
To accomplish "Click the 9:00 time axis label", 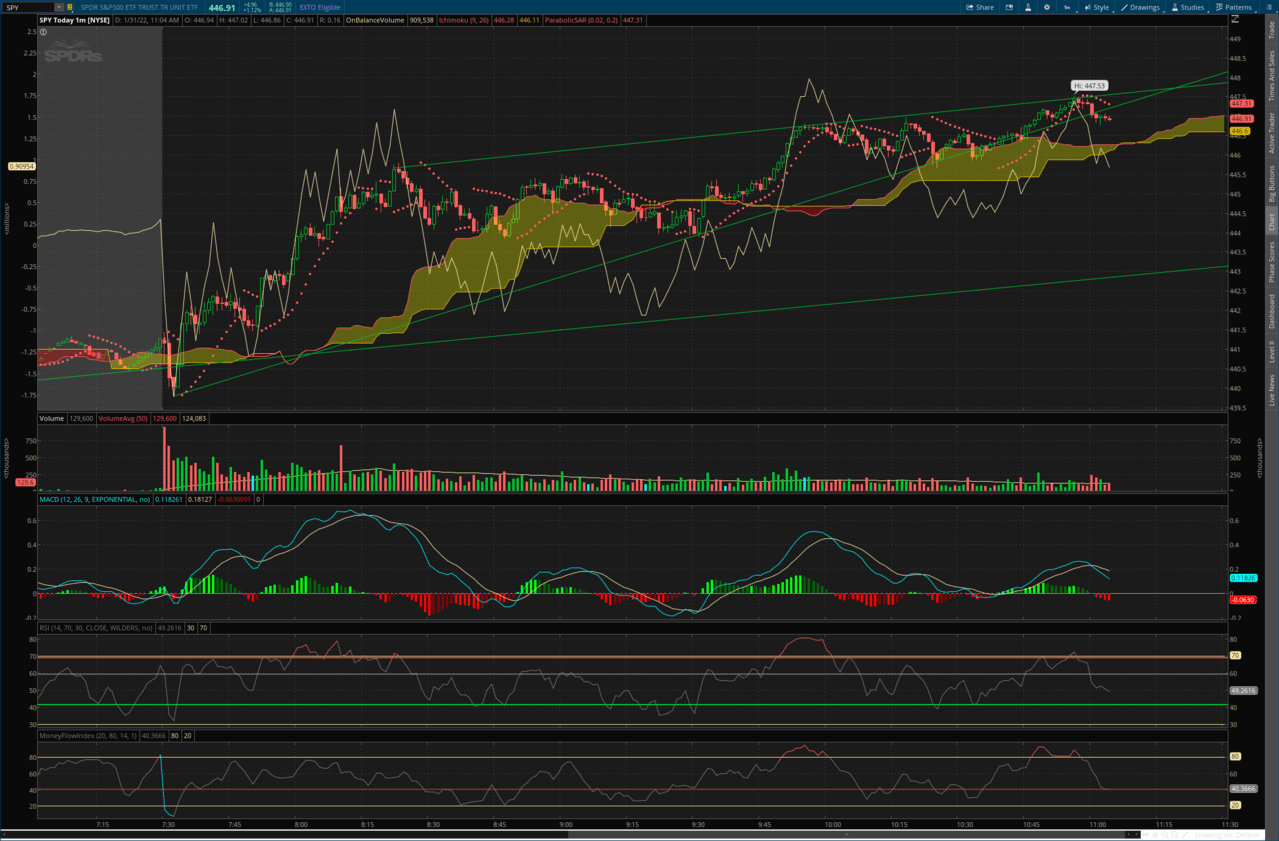I will click(x=566, y=824).
